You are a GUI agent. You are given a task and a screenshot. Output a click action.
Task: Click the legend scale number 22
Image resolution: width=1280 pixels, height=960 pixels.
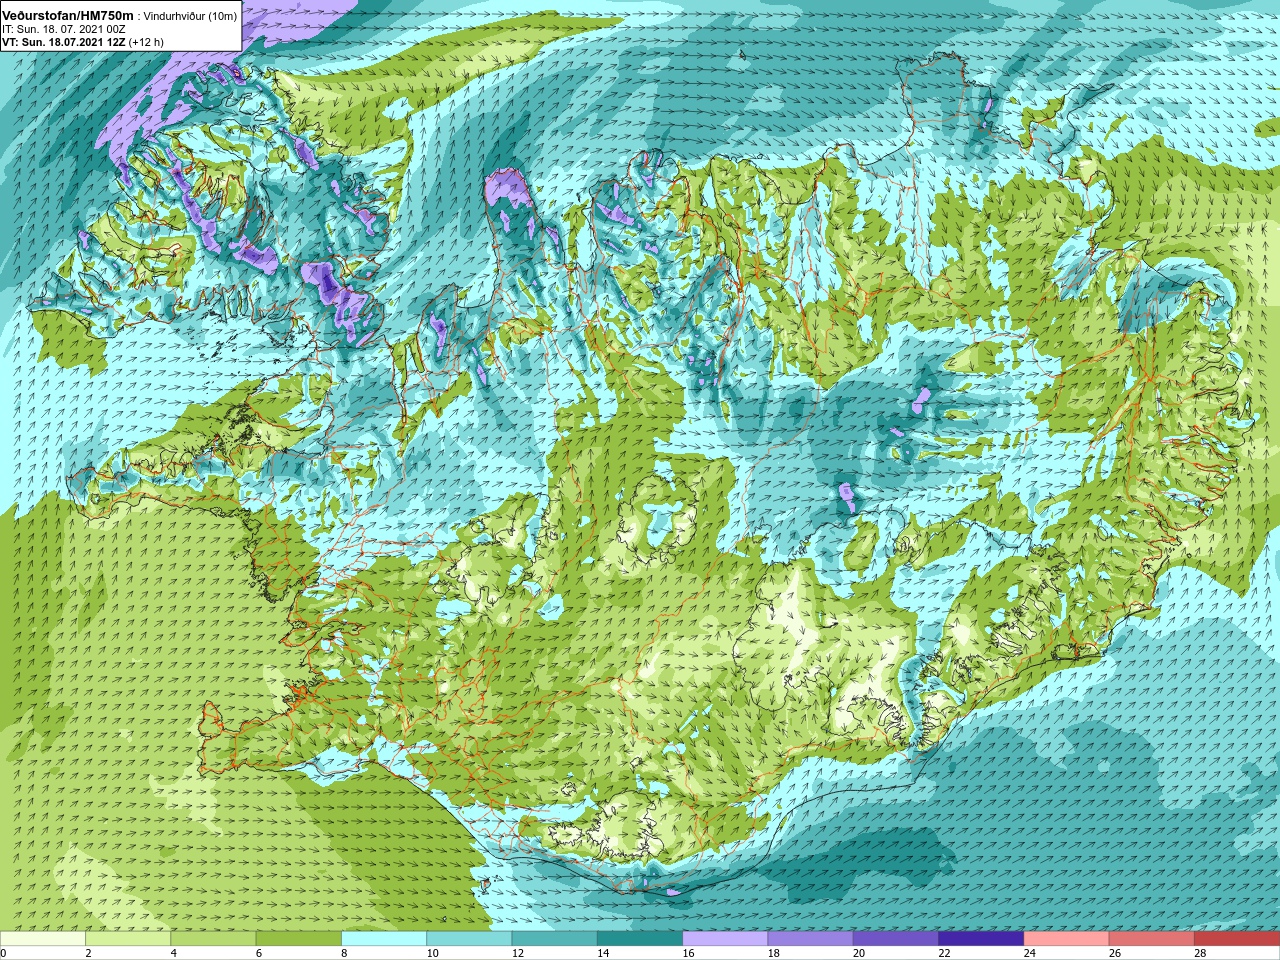[944, 953]
